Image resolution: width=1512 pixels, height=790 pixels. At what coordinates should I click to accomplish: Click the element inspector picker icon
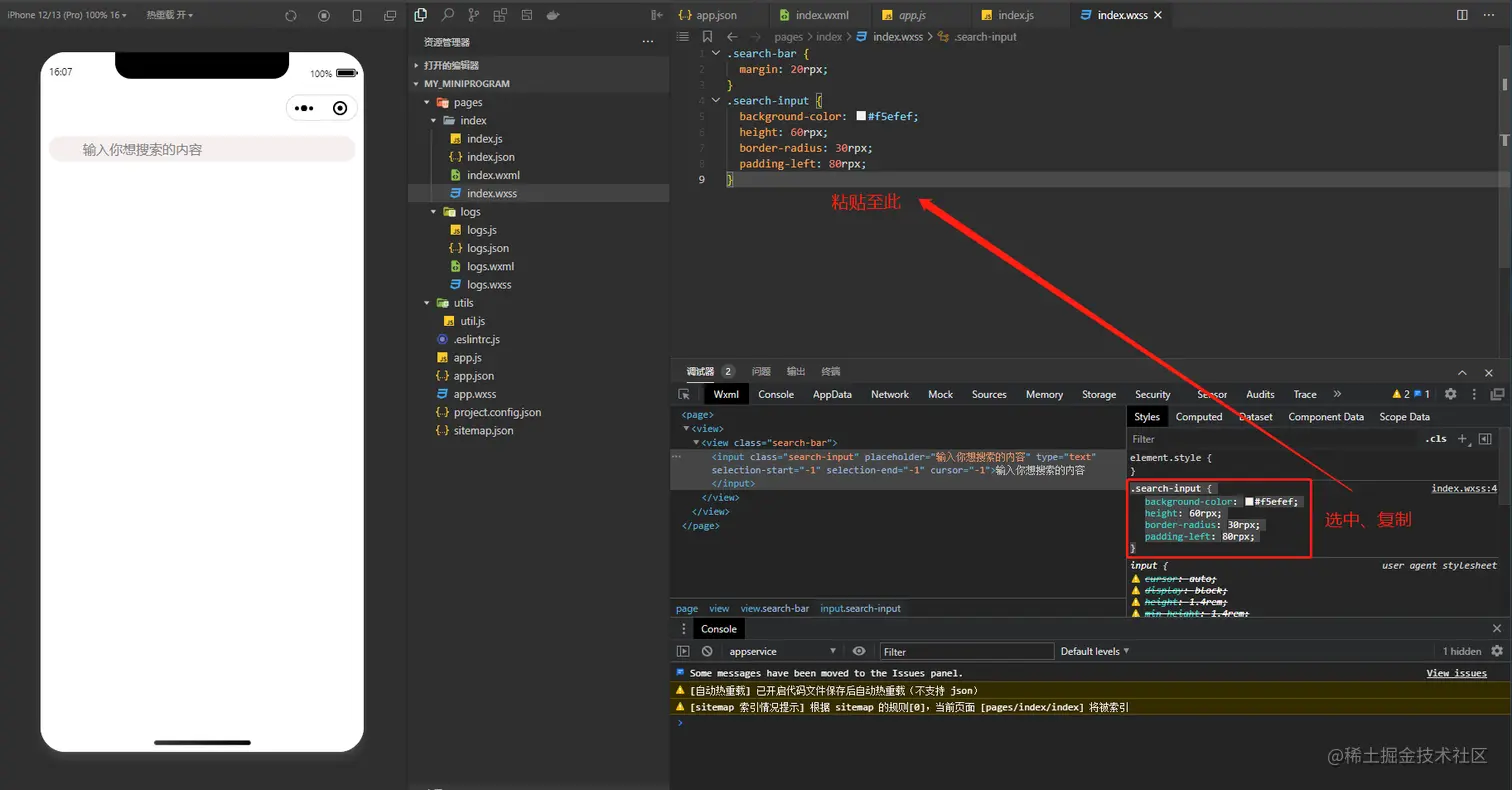[684, 394]
